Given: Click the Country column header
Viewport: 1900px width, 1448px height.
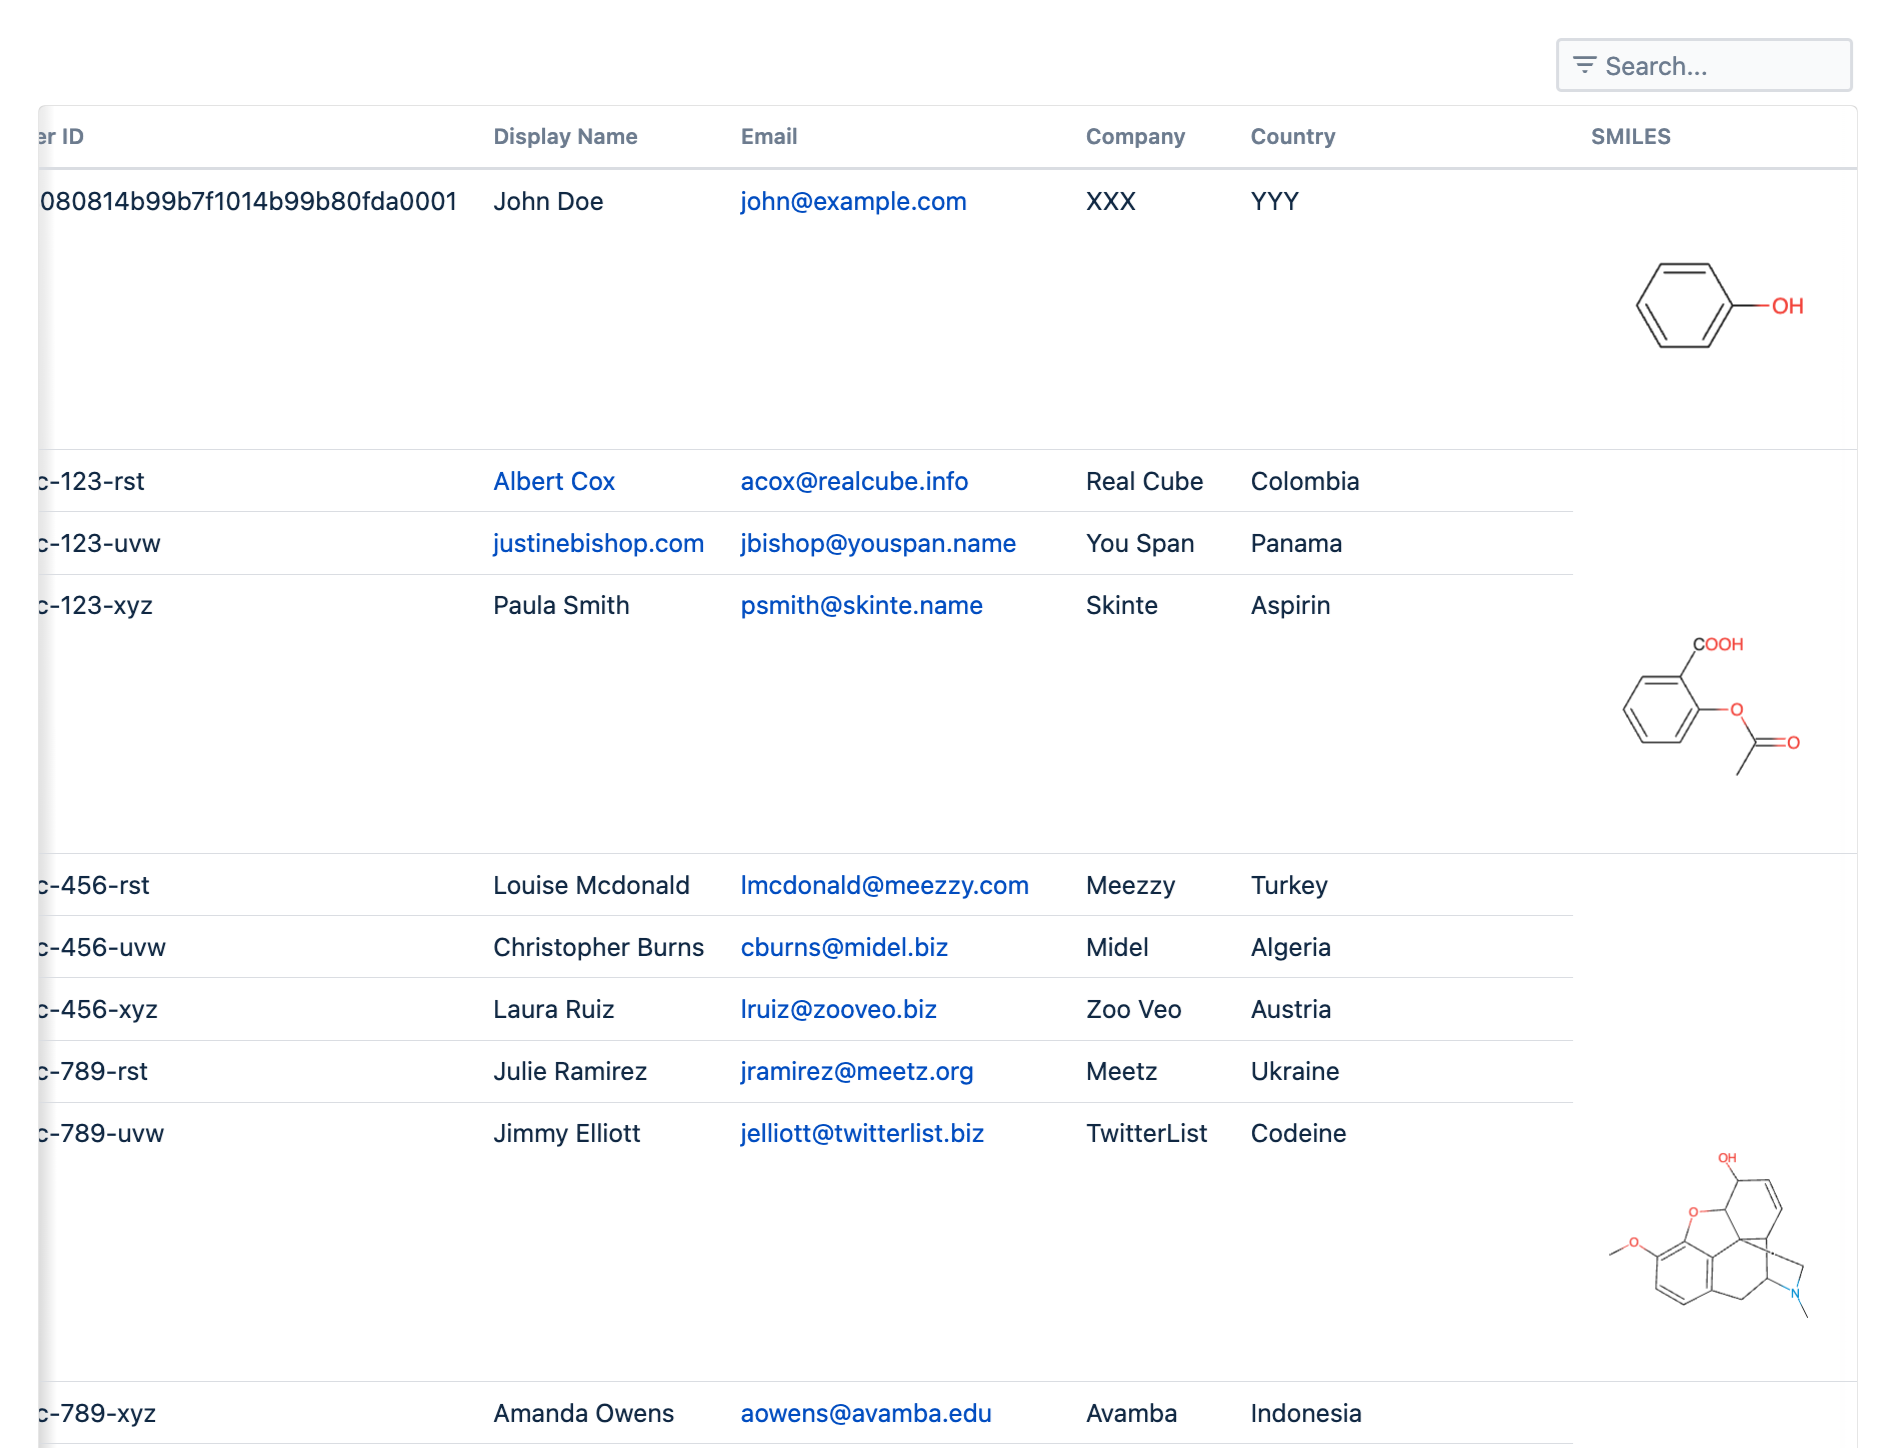Looking at the screenshot, I should tap(1292, 136).
